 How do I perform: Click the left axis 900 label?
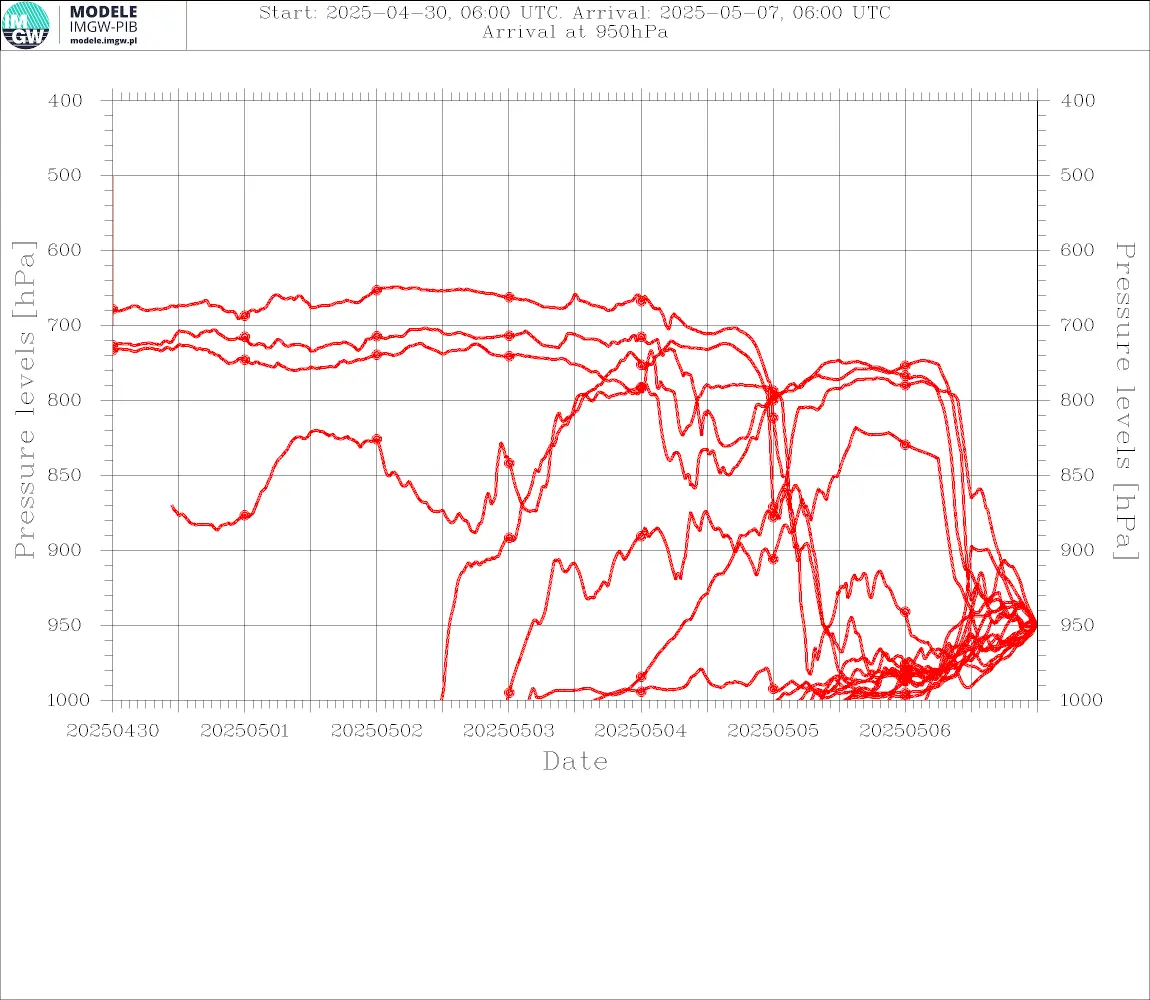click(65, 550)
